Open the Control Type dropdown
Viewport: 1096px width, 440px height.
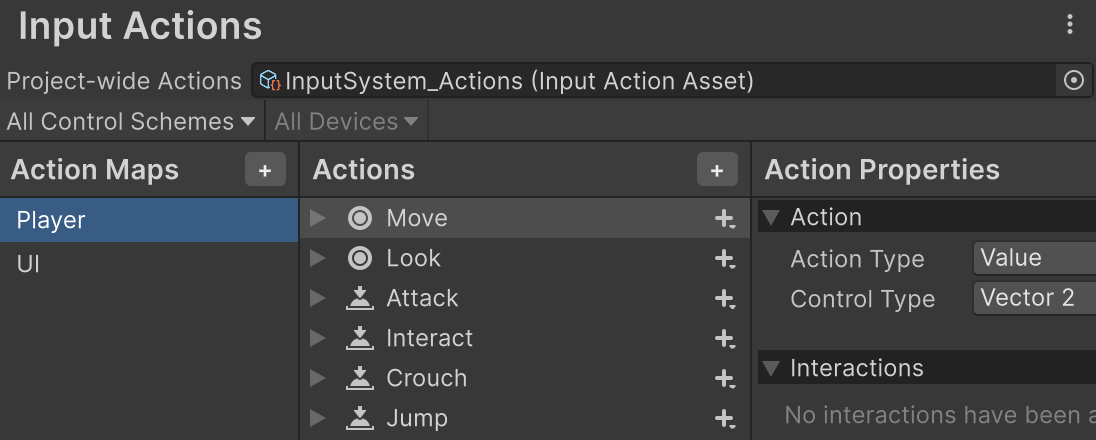1035,298
